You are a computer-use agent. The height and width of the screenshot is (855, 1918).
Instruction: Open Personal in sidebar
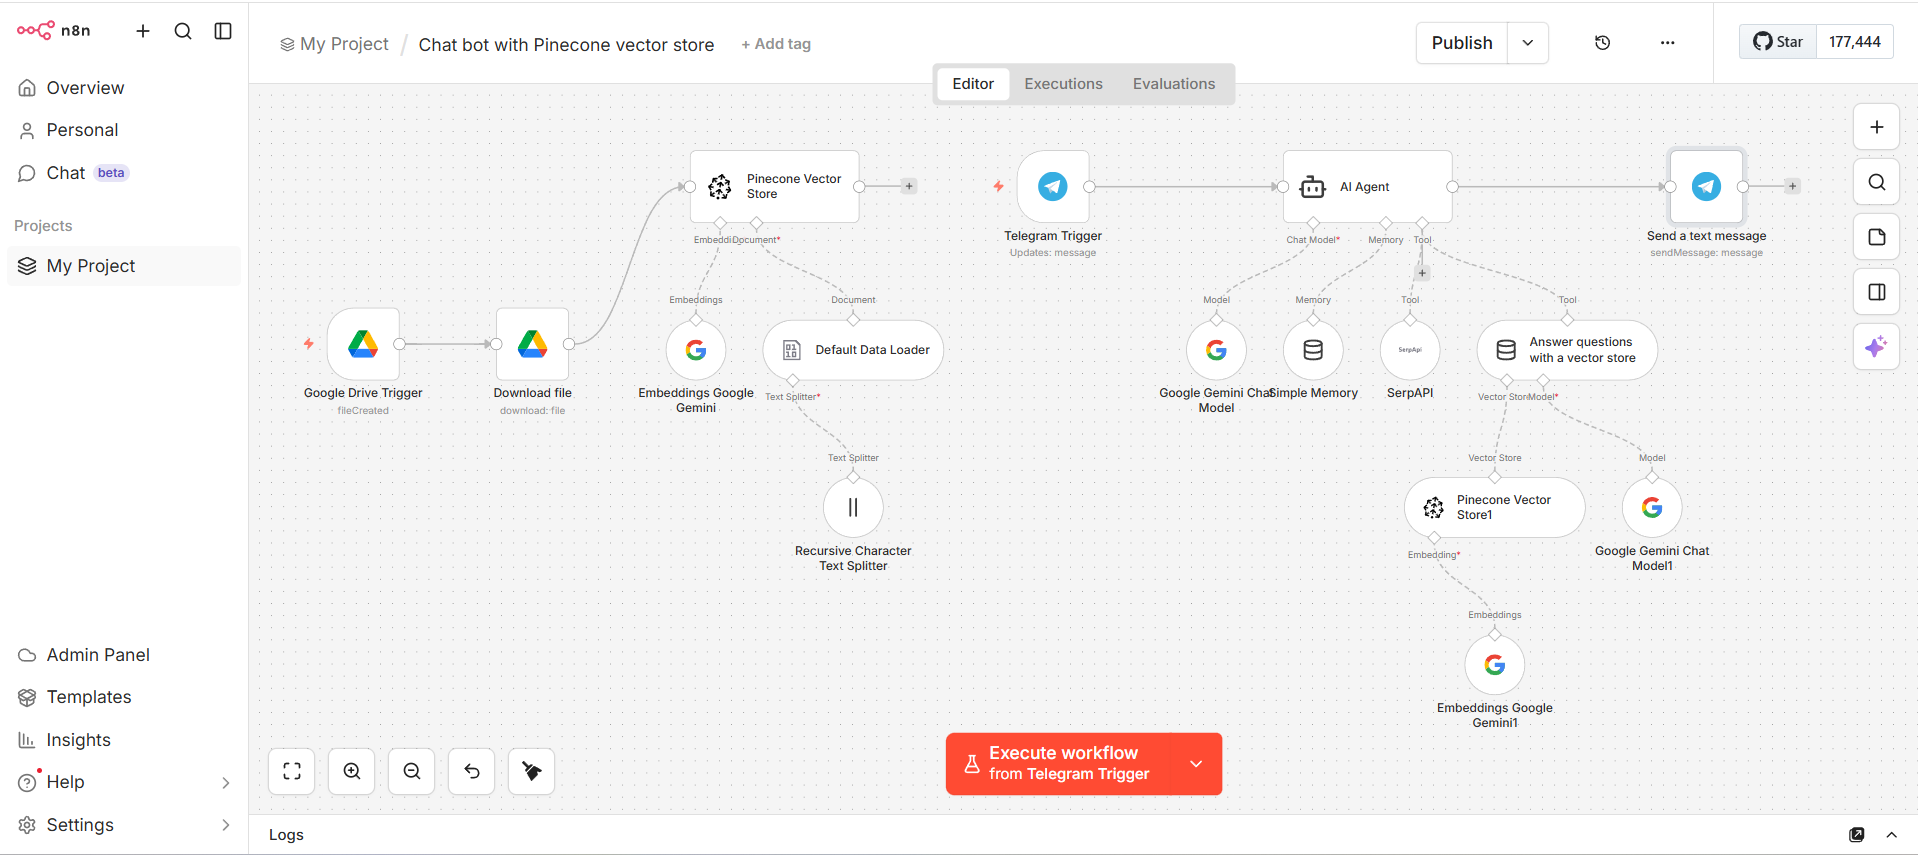(x=124, y=130)
